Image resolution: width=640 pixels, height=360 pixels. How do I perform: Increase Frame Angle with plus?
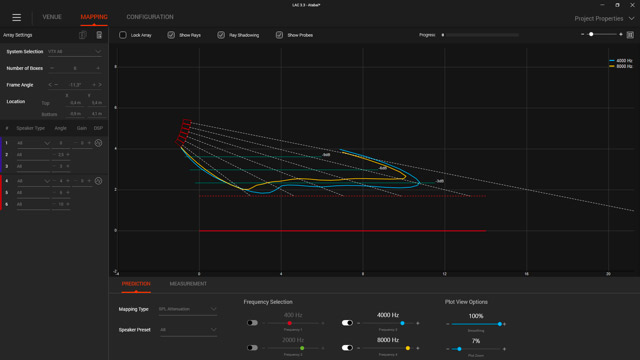(94, 85)
